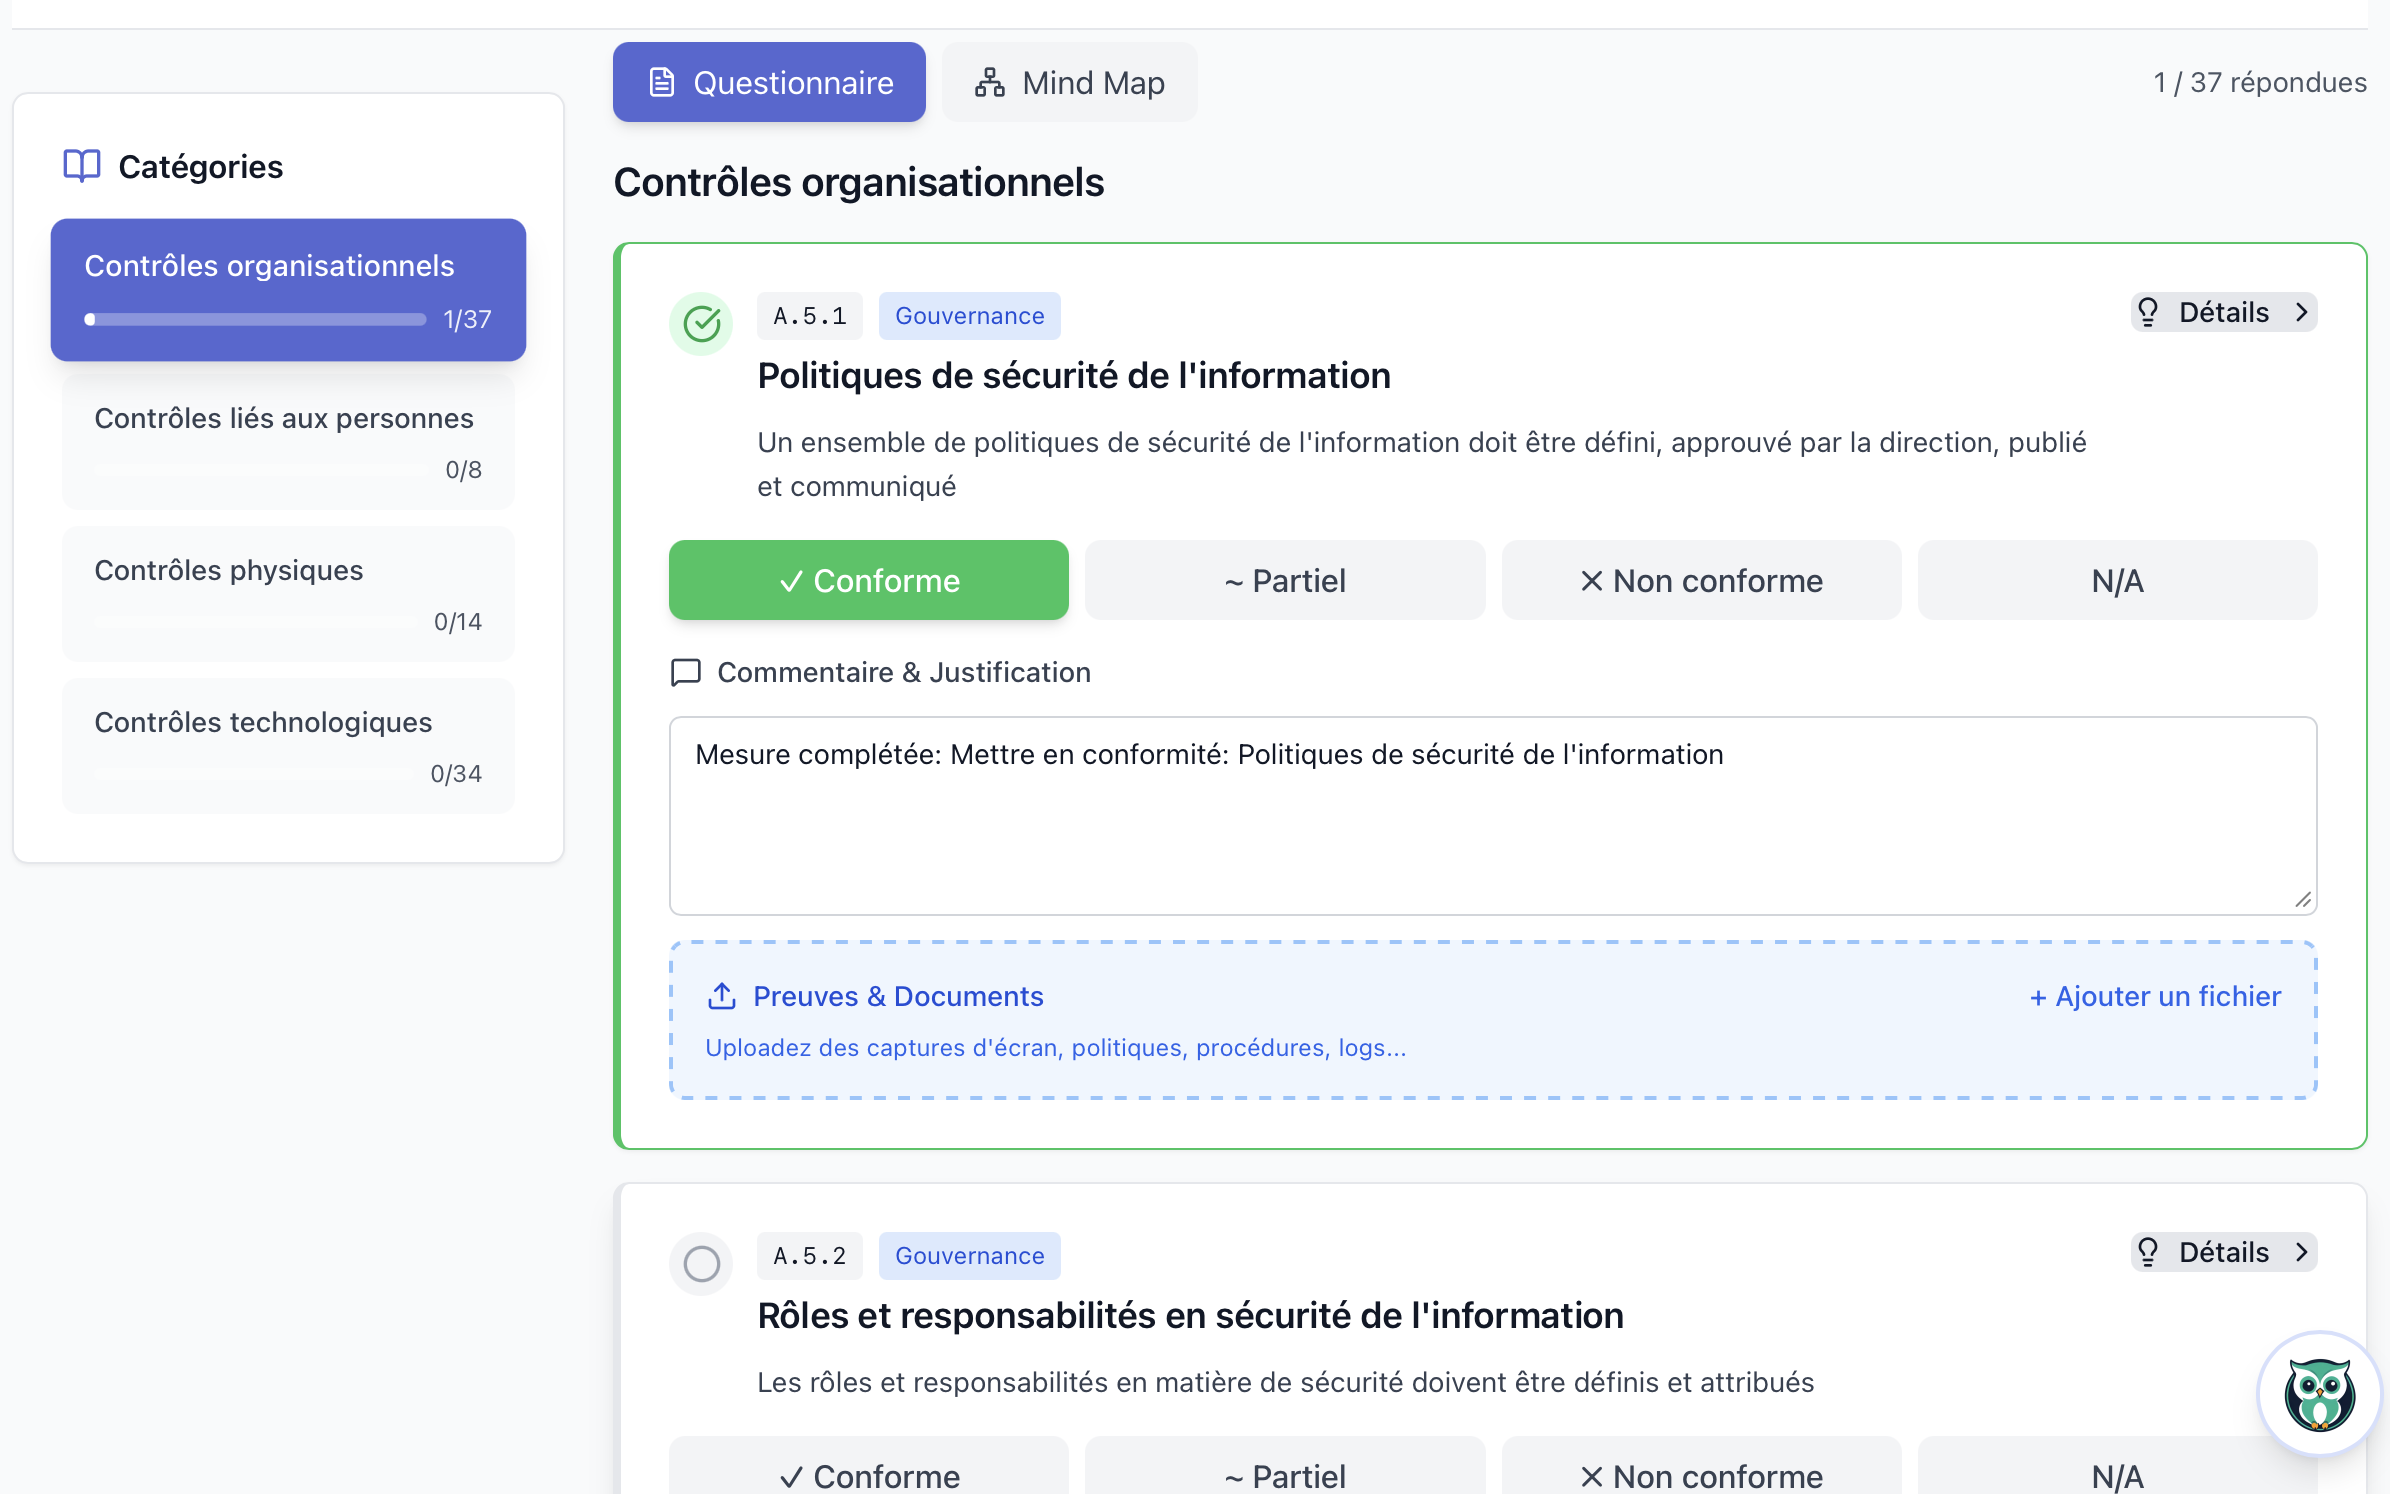2390x1494 pixels.
Task: Click the Contrôles physiques progress bar
Action: tap(257, 621)
